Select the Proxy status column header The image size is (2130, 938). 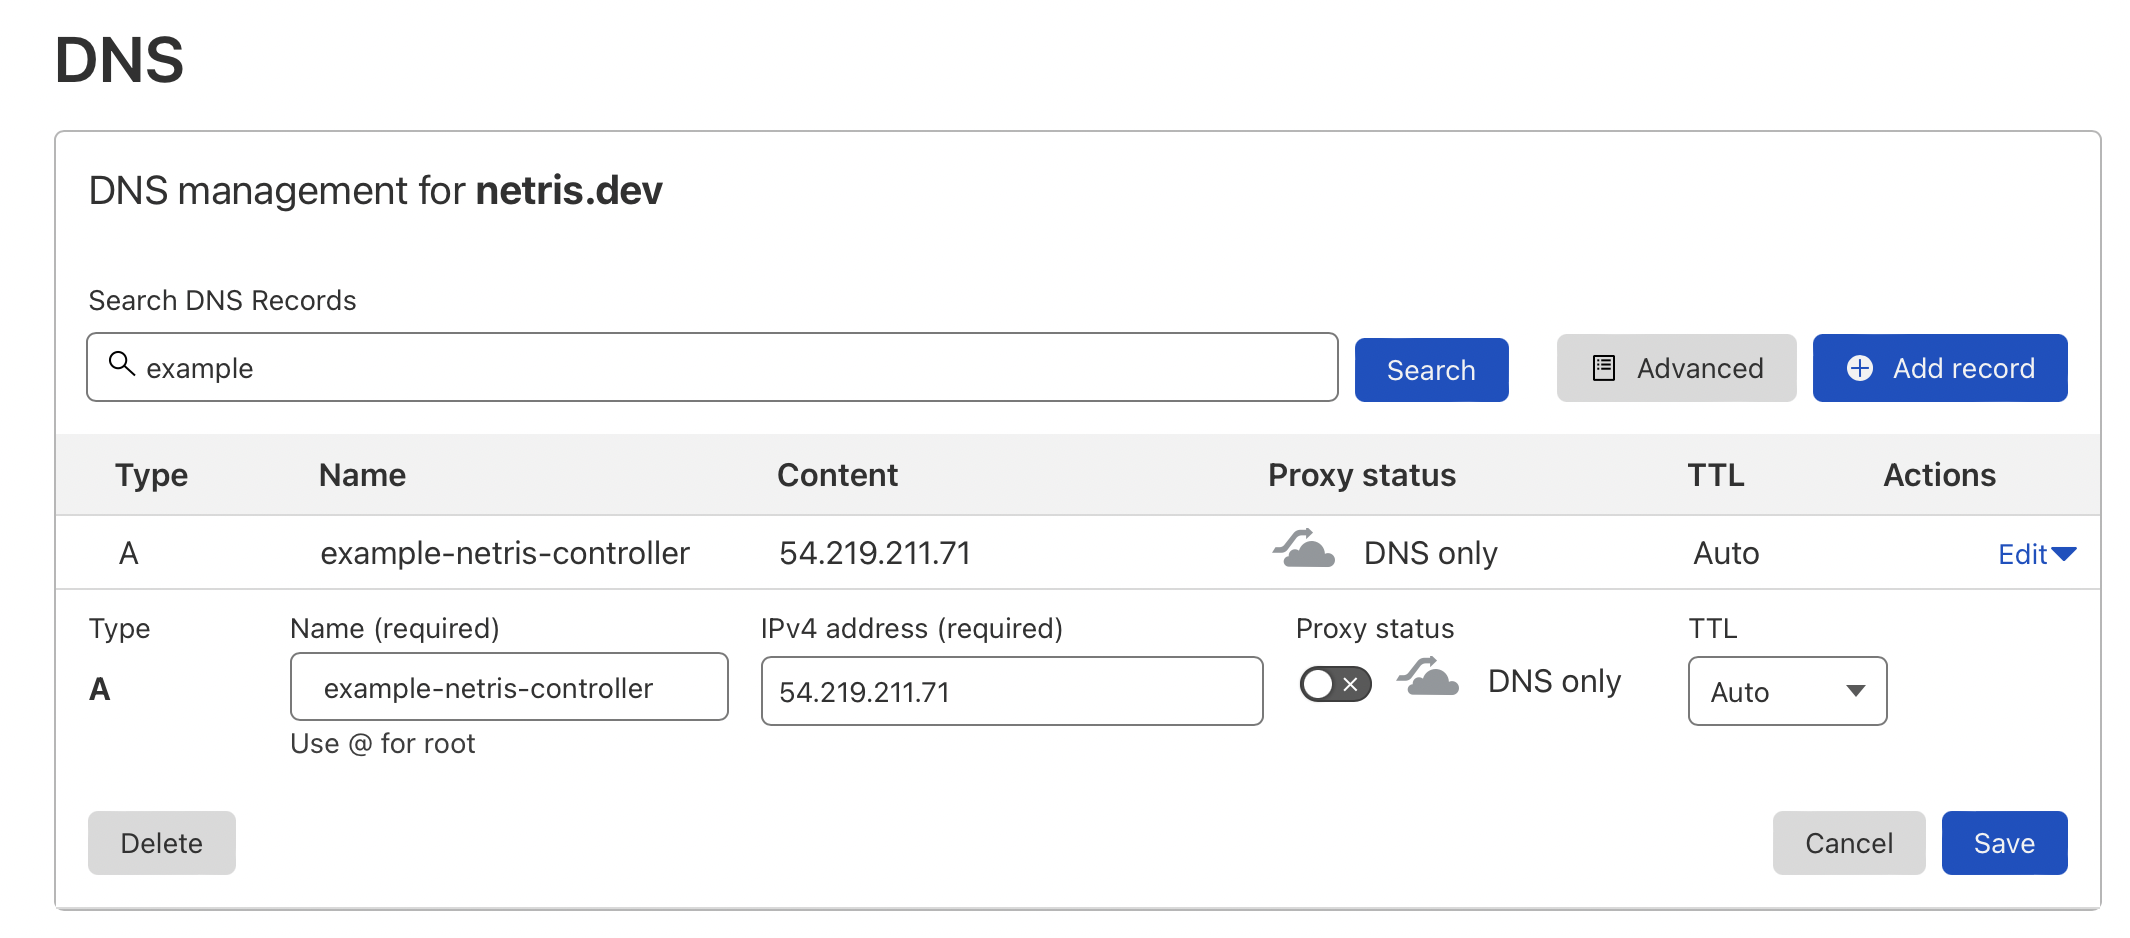click(x=1361, y=475)
